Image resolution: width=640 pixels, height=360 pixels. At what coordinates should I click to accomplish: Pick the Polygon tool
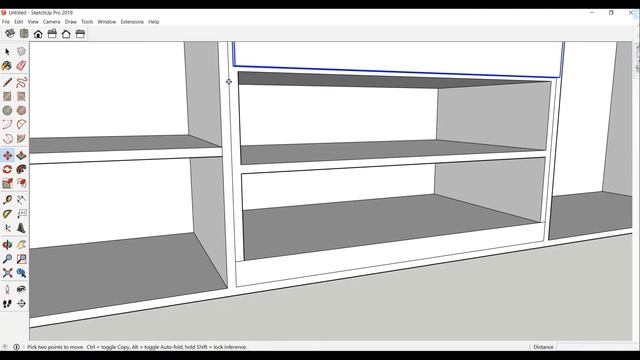(x=21, y=110)
